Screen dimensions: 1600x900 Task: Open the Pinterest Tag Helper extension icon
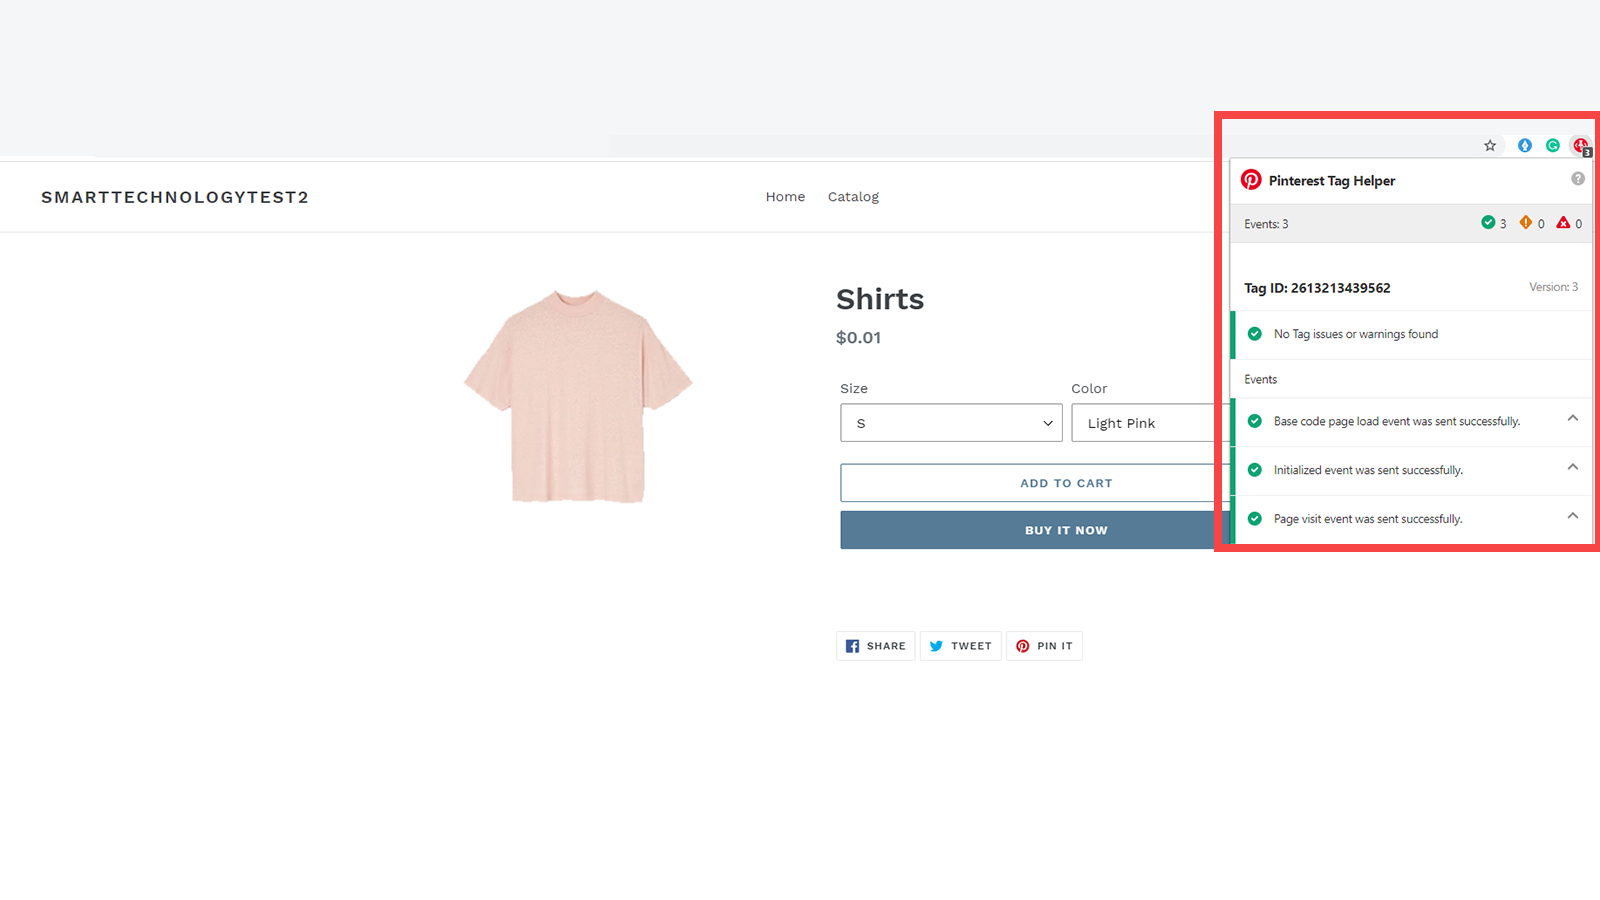[1580, 145]
